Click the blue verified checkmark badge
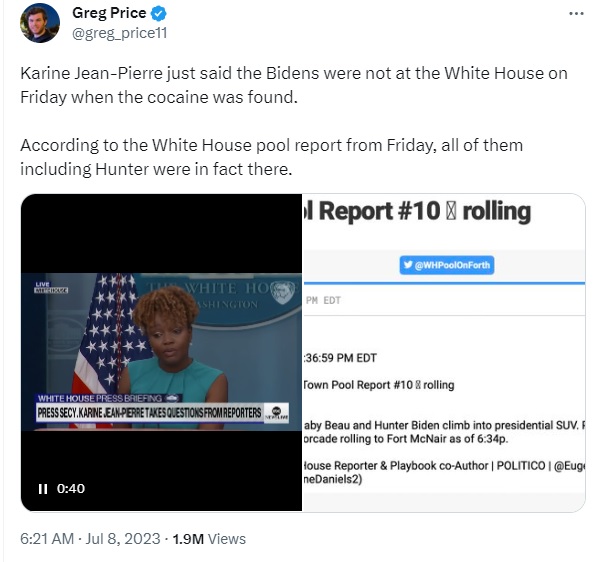This screenshot has height=562, width=601. coord(158,14)
